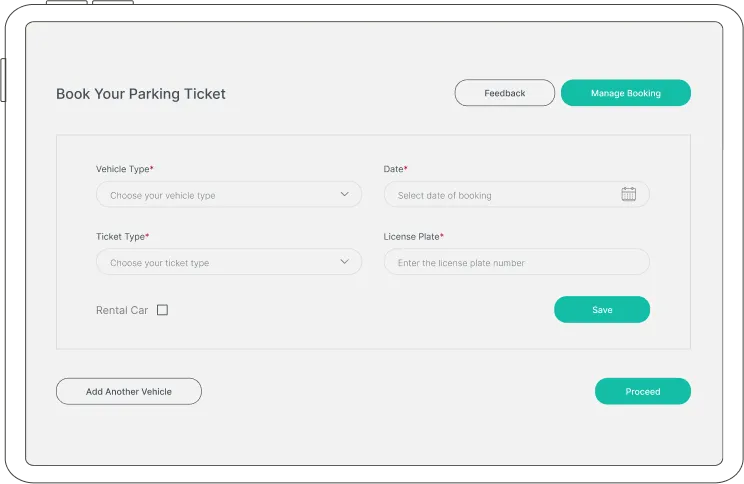Expand the Vehicle Type dropdown arrow
The image size is (744, 484).
coord(344,194)
